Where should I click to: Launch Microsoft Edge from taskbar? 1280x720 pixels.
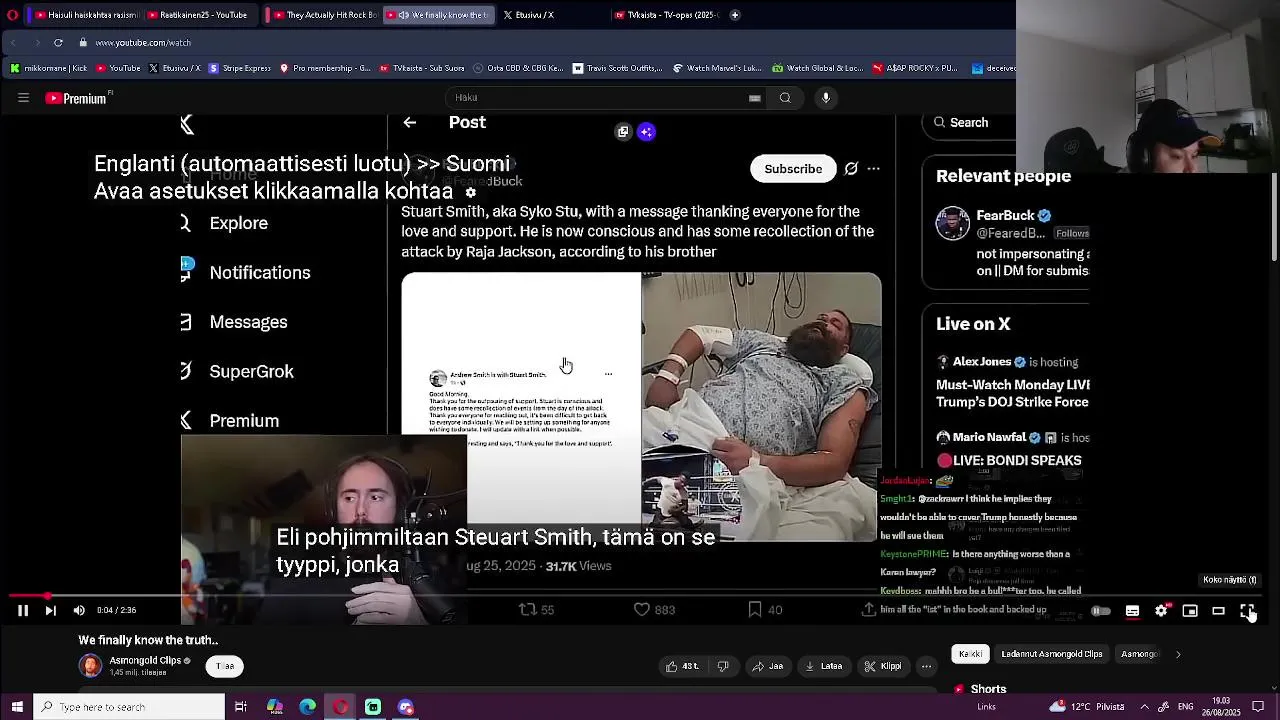click(x=307, y=707)
